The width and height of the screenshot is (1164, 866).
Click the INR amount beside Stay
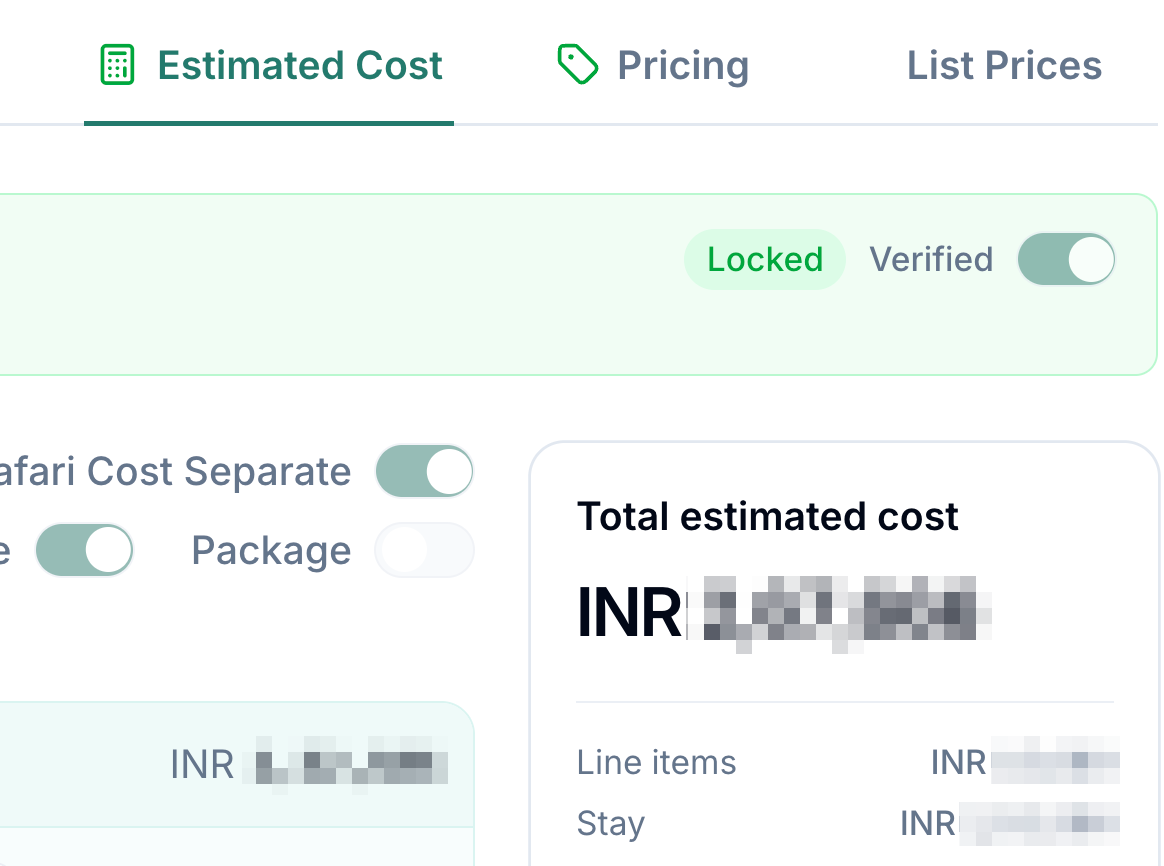point(1010,824)
